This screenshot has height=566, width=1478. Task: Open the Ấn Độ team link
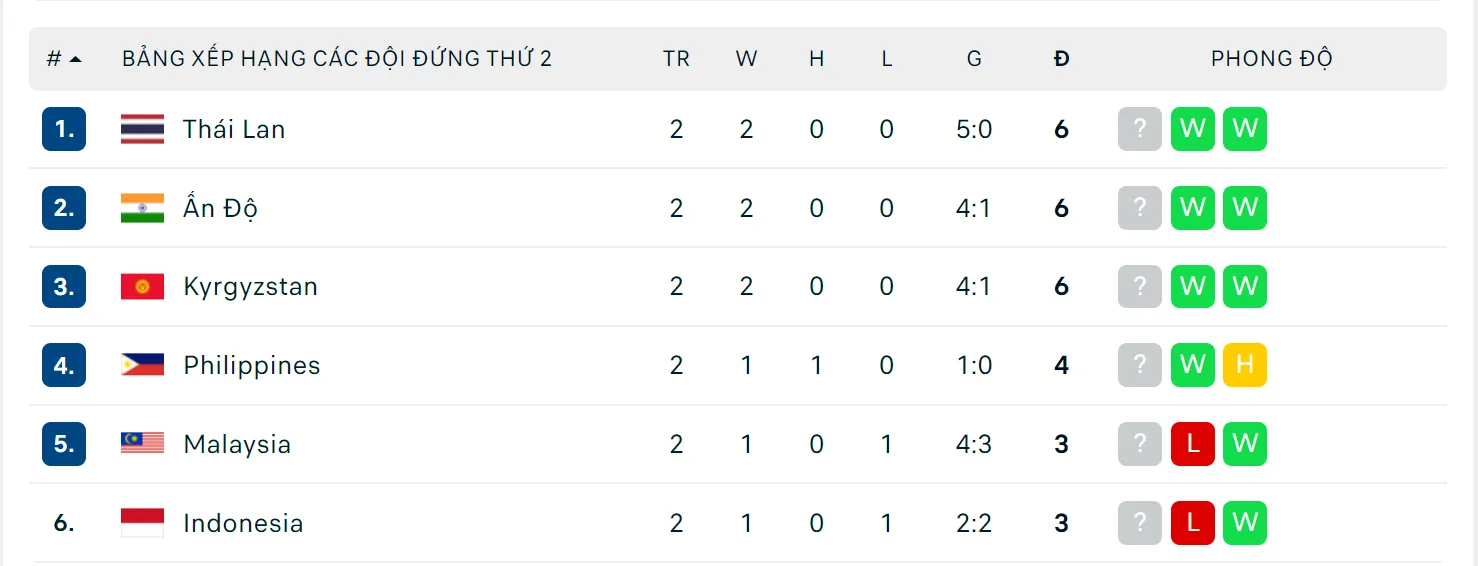pyautogui.click(x=220, y=208)
